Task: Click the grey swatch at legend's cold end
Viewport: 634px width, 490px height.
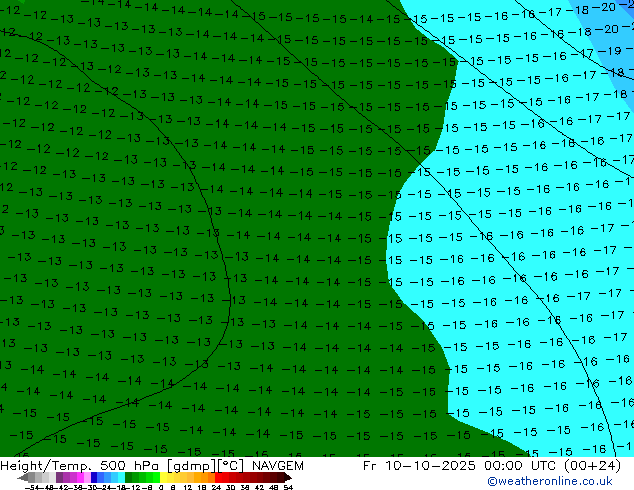Action: pyautogui.click(x=32, y=477)
